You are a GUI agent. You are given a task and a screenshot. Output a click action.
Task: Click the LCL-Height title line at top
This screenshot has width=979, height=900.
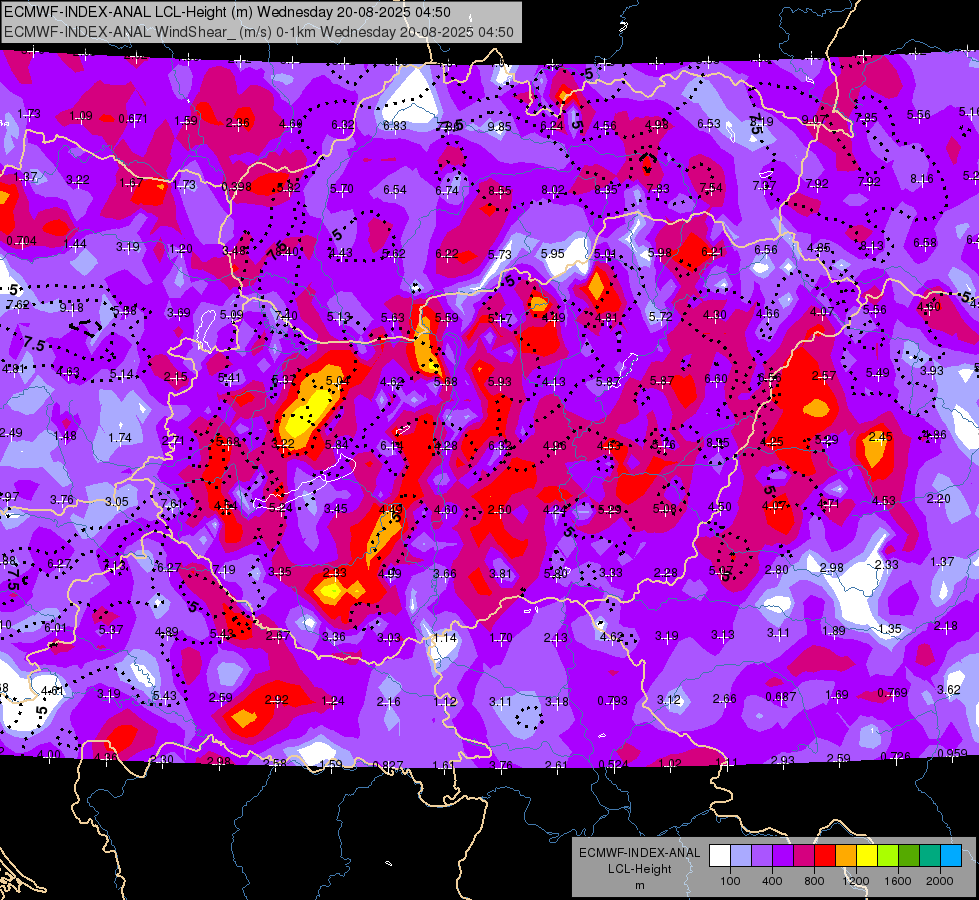(227, 12)
